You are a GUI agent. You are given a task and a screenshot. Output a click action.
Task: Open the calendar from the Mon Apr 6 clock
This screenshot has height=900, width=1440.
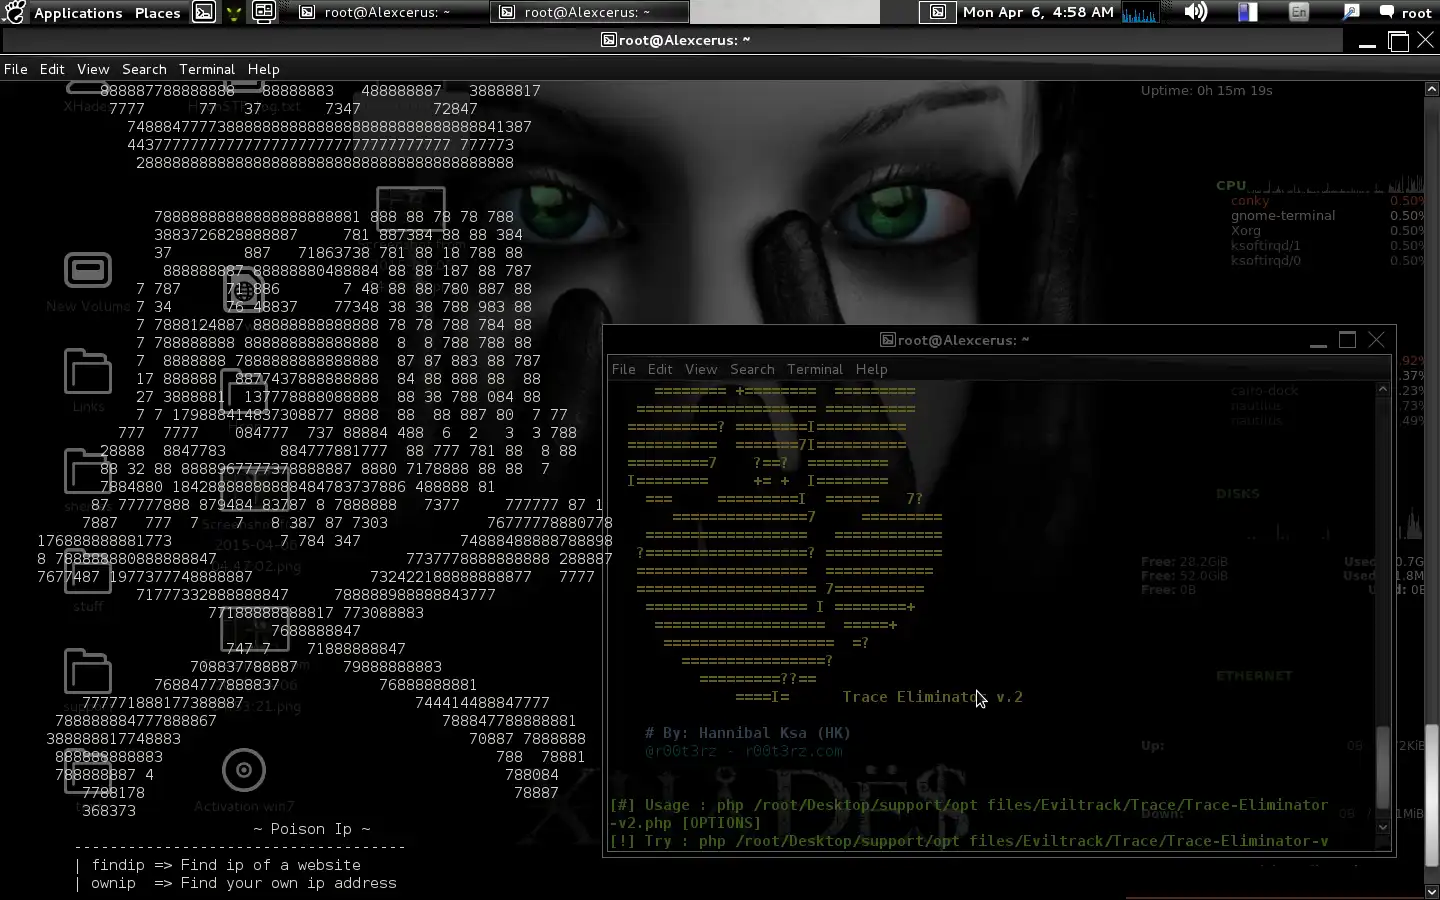(1038, 12)
